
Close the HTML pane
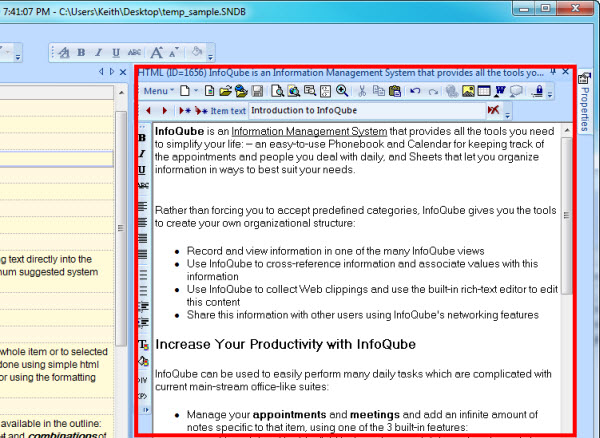click(x=566, y=72)
